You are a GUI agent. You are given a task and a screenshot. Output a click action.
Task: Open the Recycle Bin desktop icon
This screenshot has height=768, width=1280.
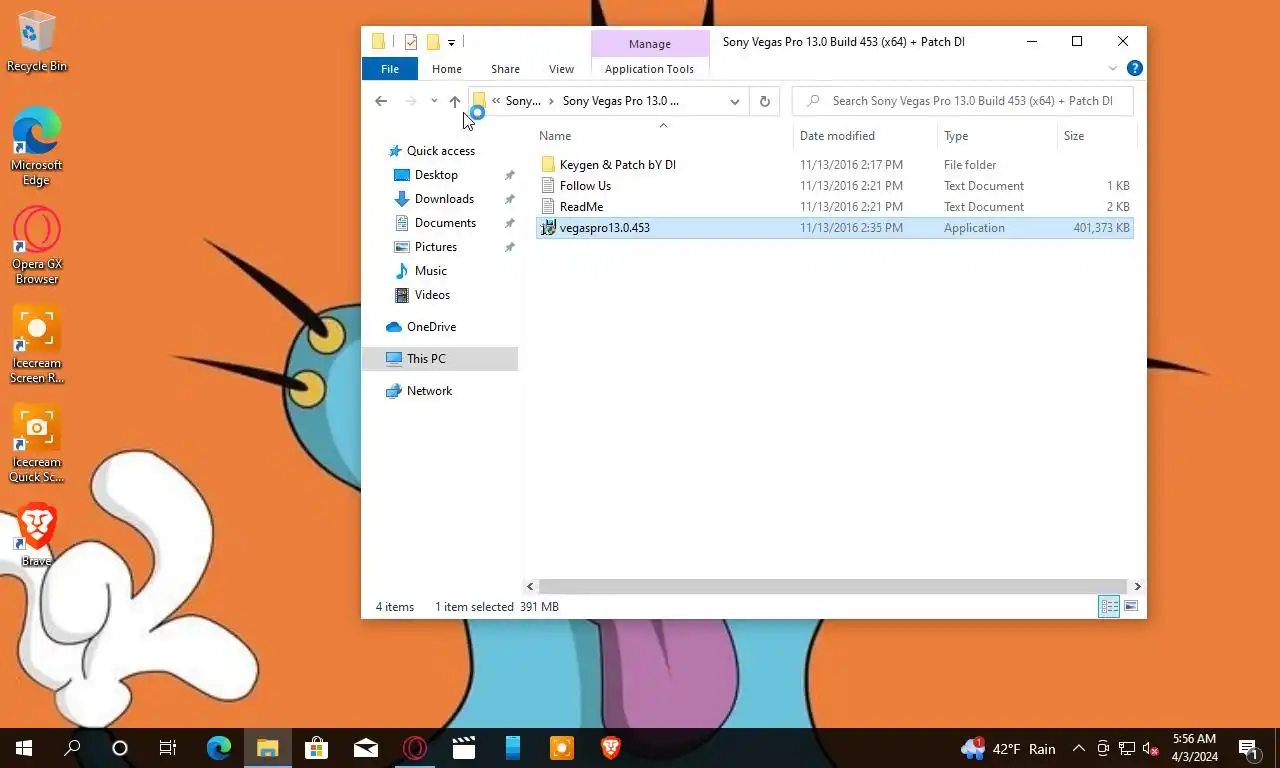36,42
